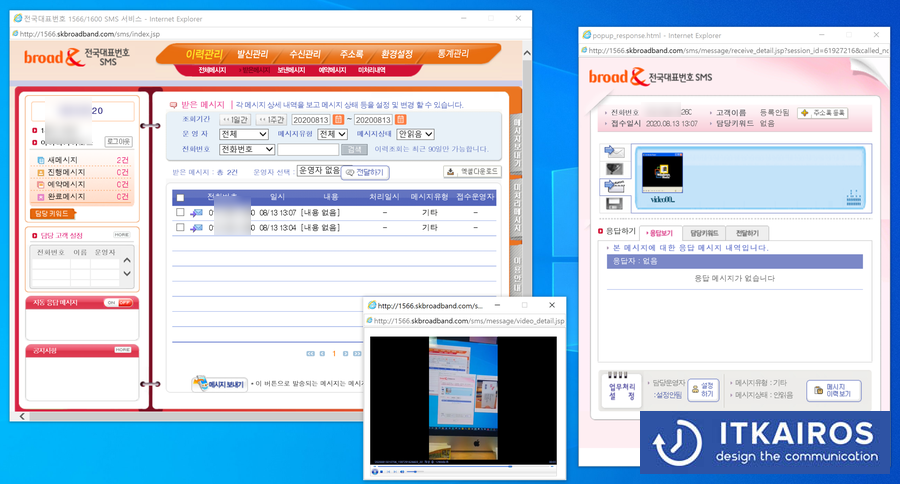Viewport: 900px width, 484px height.
Task: Click the 미처리메시지 vertical side tab
Action: [517, 207]
